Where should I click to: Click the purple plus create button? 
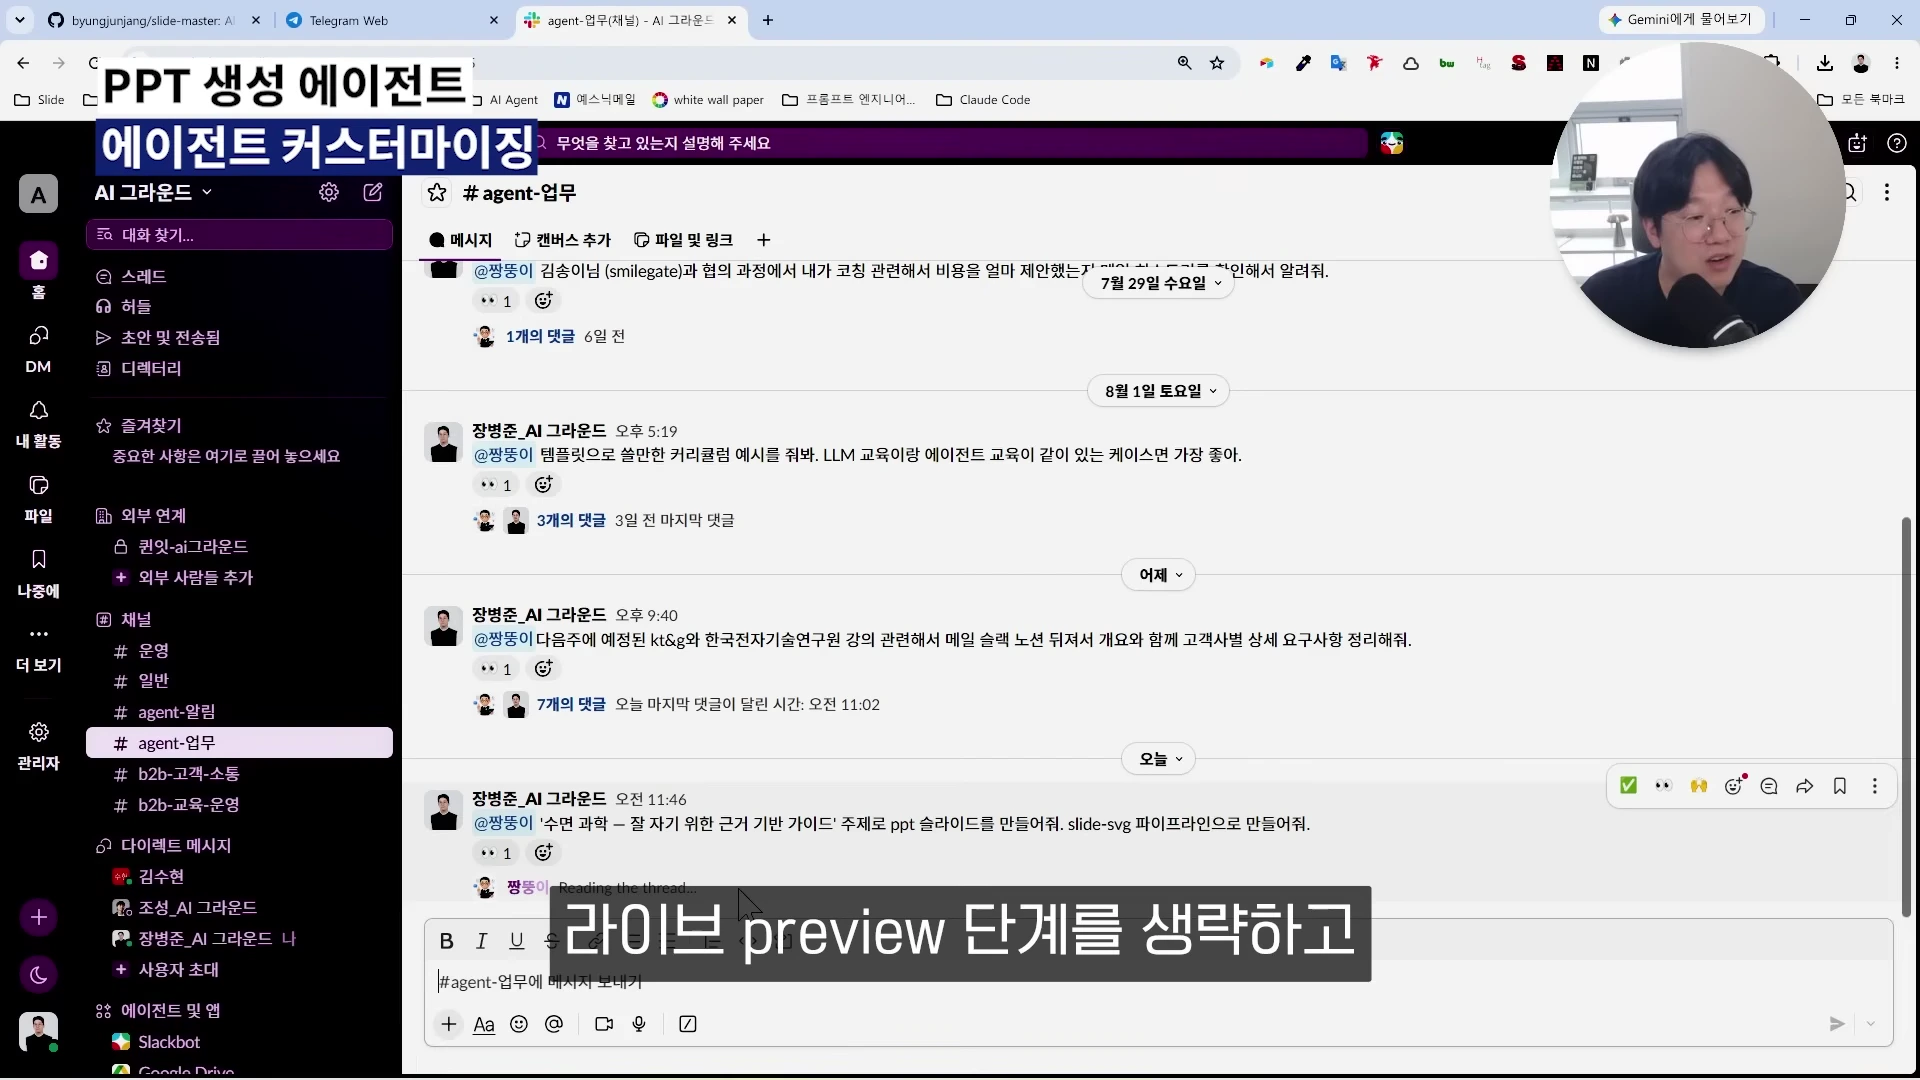[x=38, y=917]
